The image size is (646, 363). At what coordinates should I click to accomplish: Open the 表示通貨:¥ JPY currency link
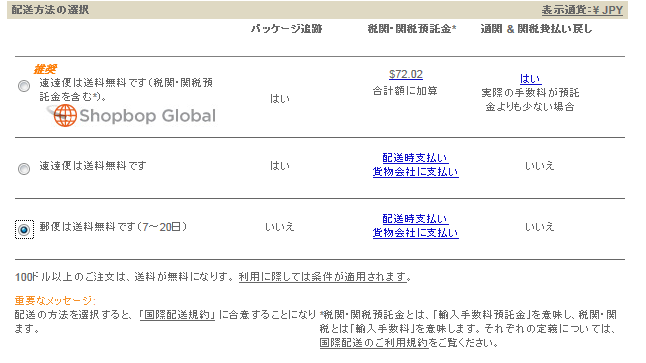coord(582,9)
